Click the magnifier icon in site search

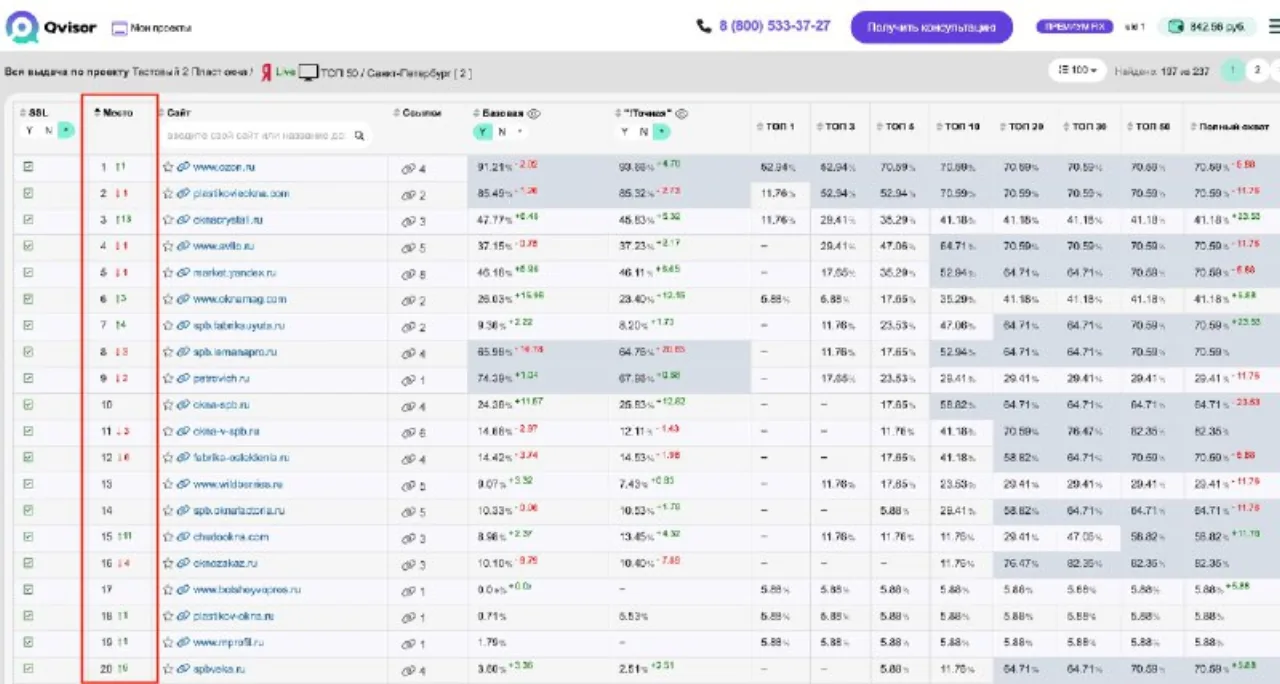pos(359,135)
